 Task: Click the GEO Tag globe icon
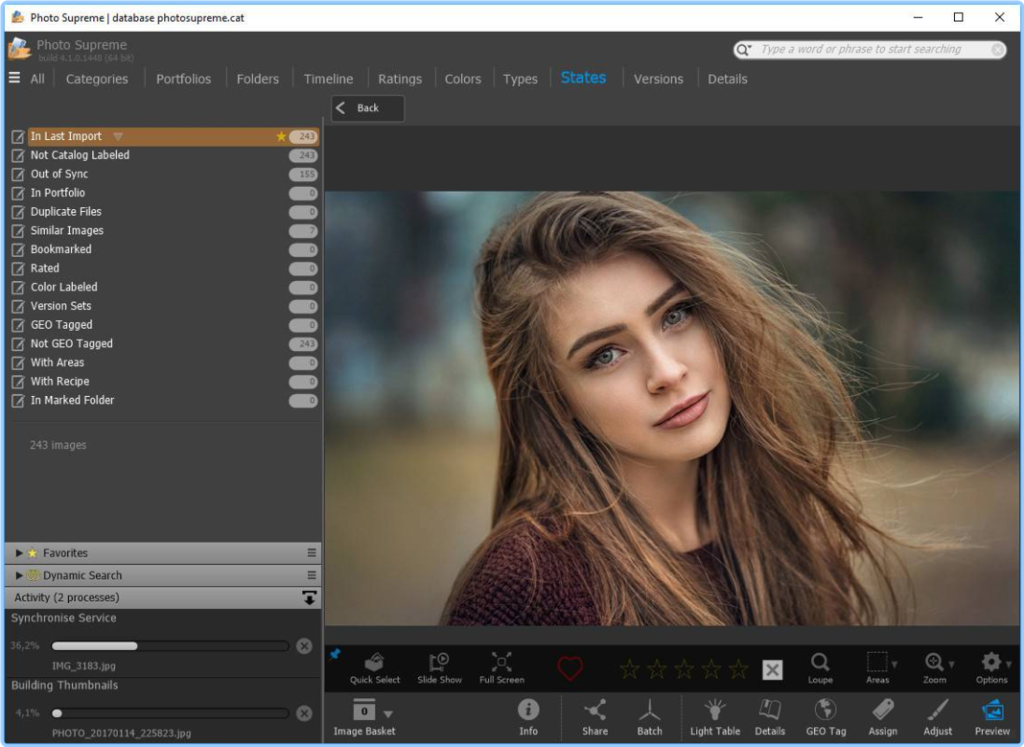point(825,716)
